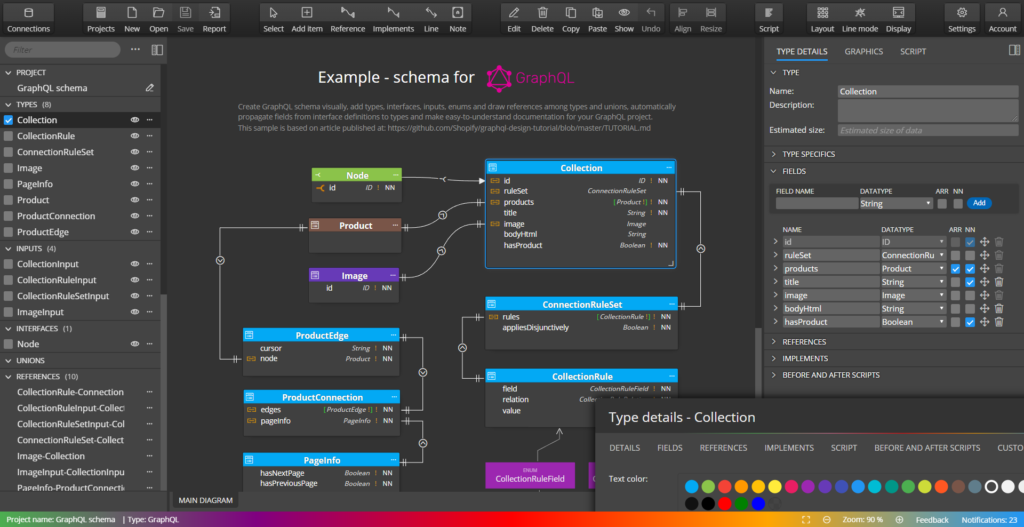Viewport: 1024px width, 527px height.
Task: Generate a Report
Action: click(214, 19)
